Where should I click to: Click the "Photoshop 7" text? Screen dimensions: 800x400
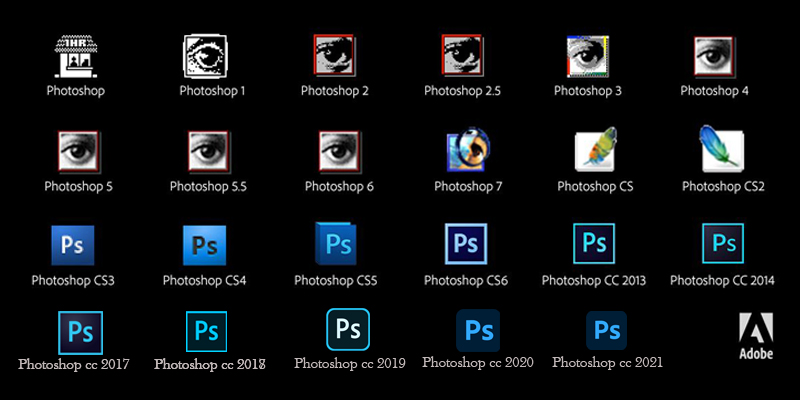pos(468,186)
